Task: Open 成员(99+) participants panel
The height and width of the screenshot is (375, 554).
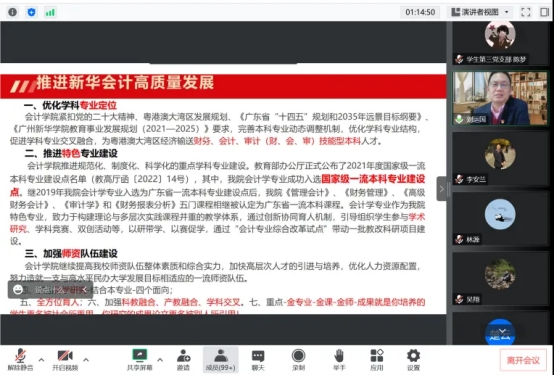Action: [220, 360]
